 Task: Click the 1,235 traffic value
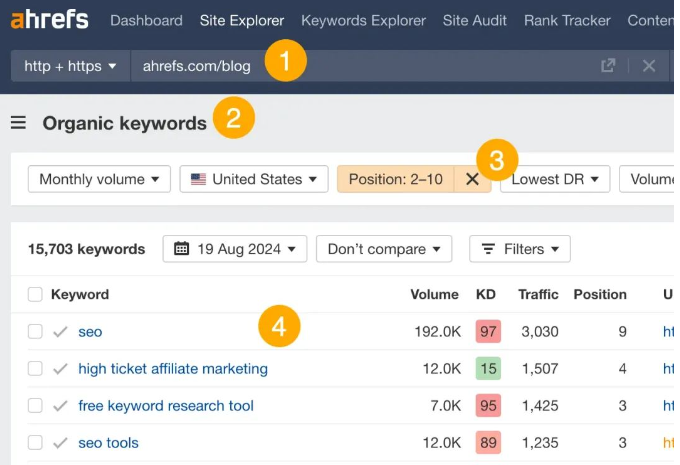pyautogui.click(x=540, y=443)
